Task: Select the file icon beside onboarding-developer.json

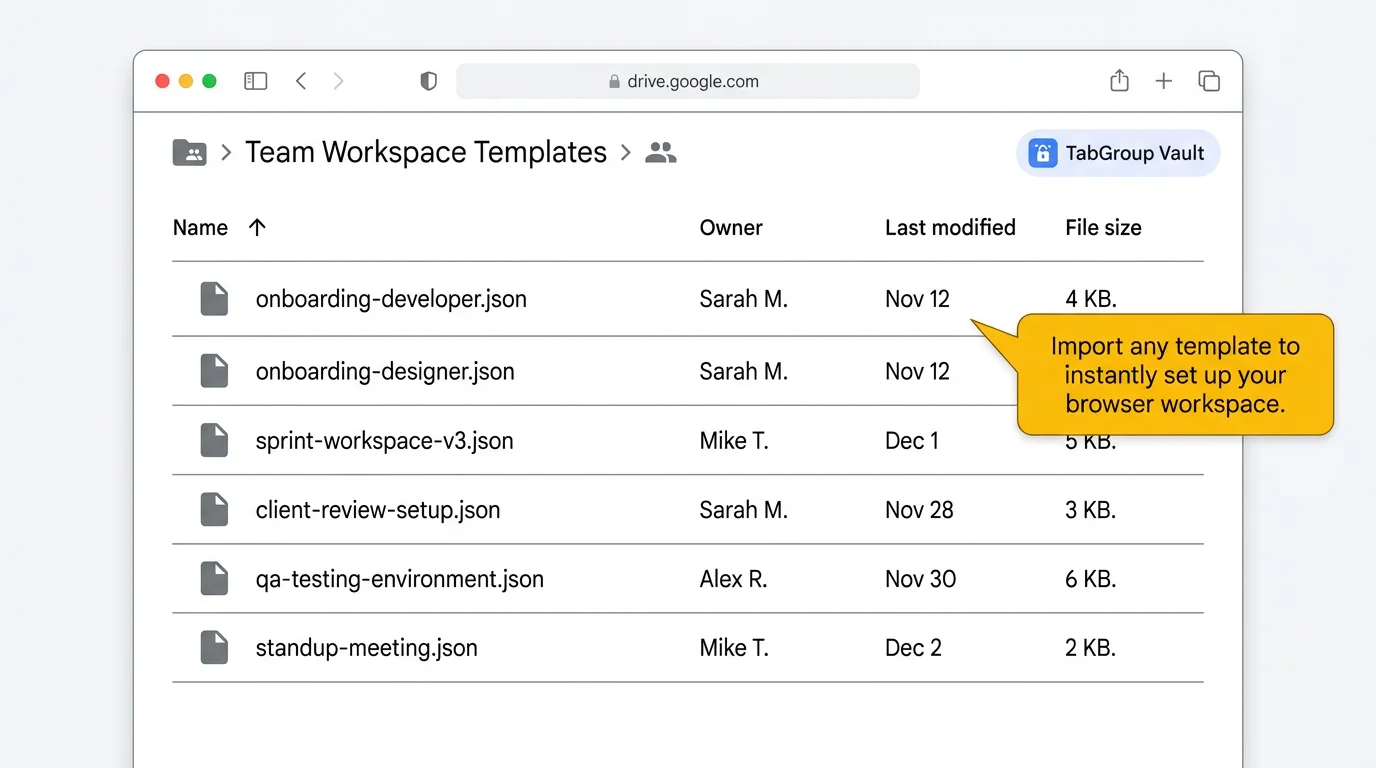Action: 214,298
